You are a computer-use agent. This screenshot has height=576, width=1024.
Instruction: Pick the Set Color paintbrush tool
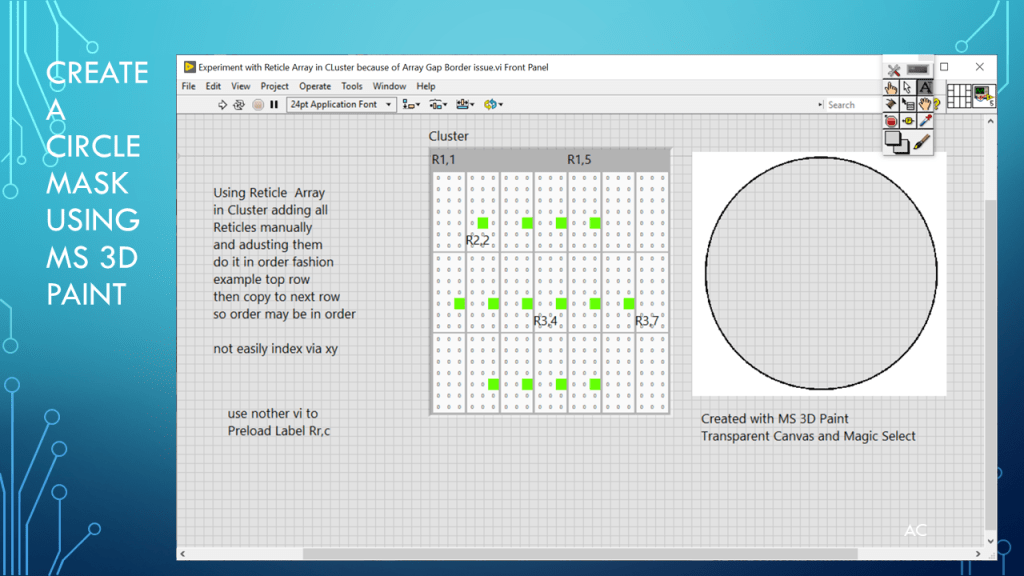point(923,142)
